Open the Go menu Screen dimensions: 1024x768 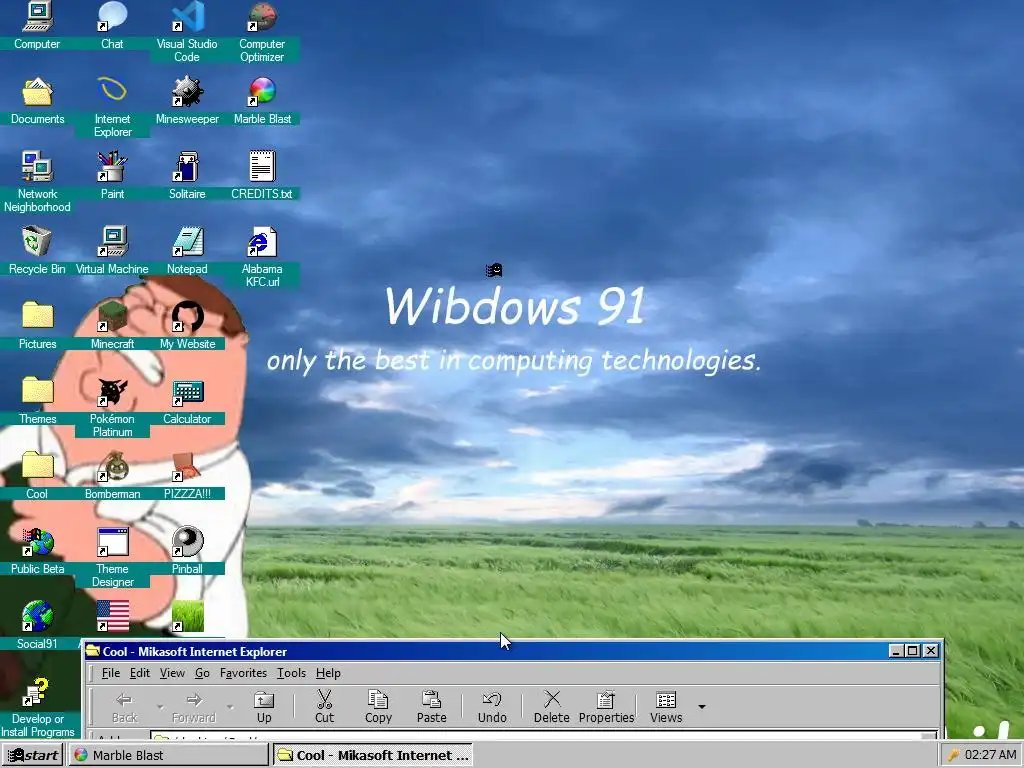click(202, 673)
